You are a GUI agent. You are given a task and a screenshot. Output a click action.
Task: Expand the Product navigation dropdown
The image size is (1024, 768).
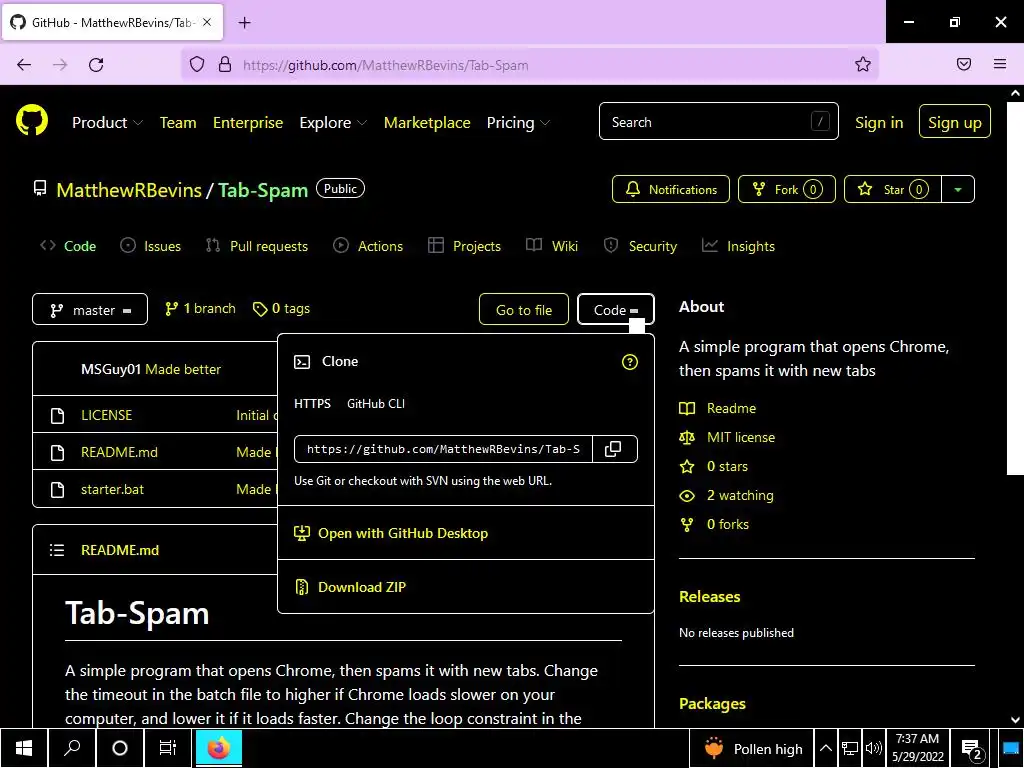click(x=107, y=123)
